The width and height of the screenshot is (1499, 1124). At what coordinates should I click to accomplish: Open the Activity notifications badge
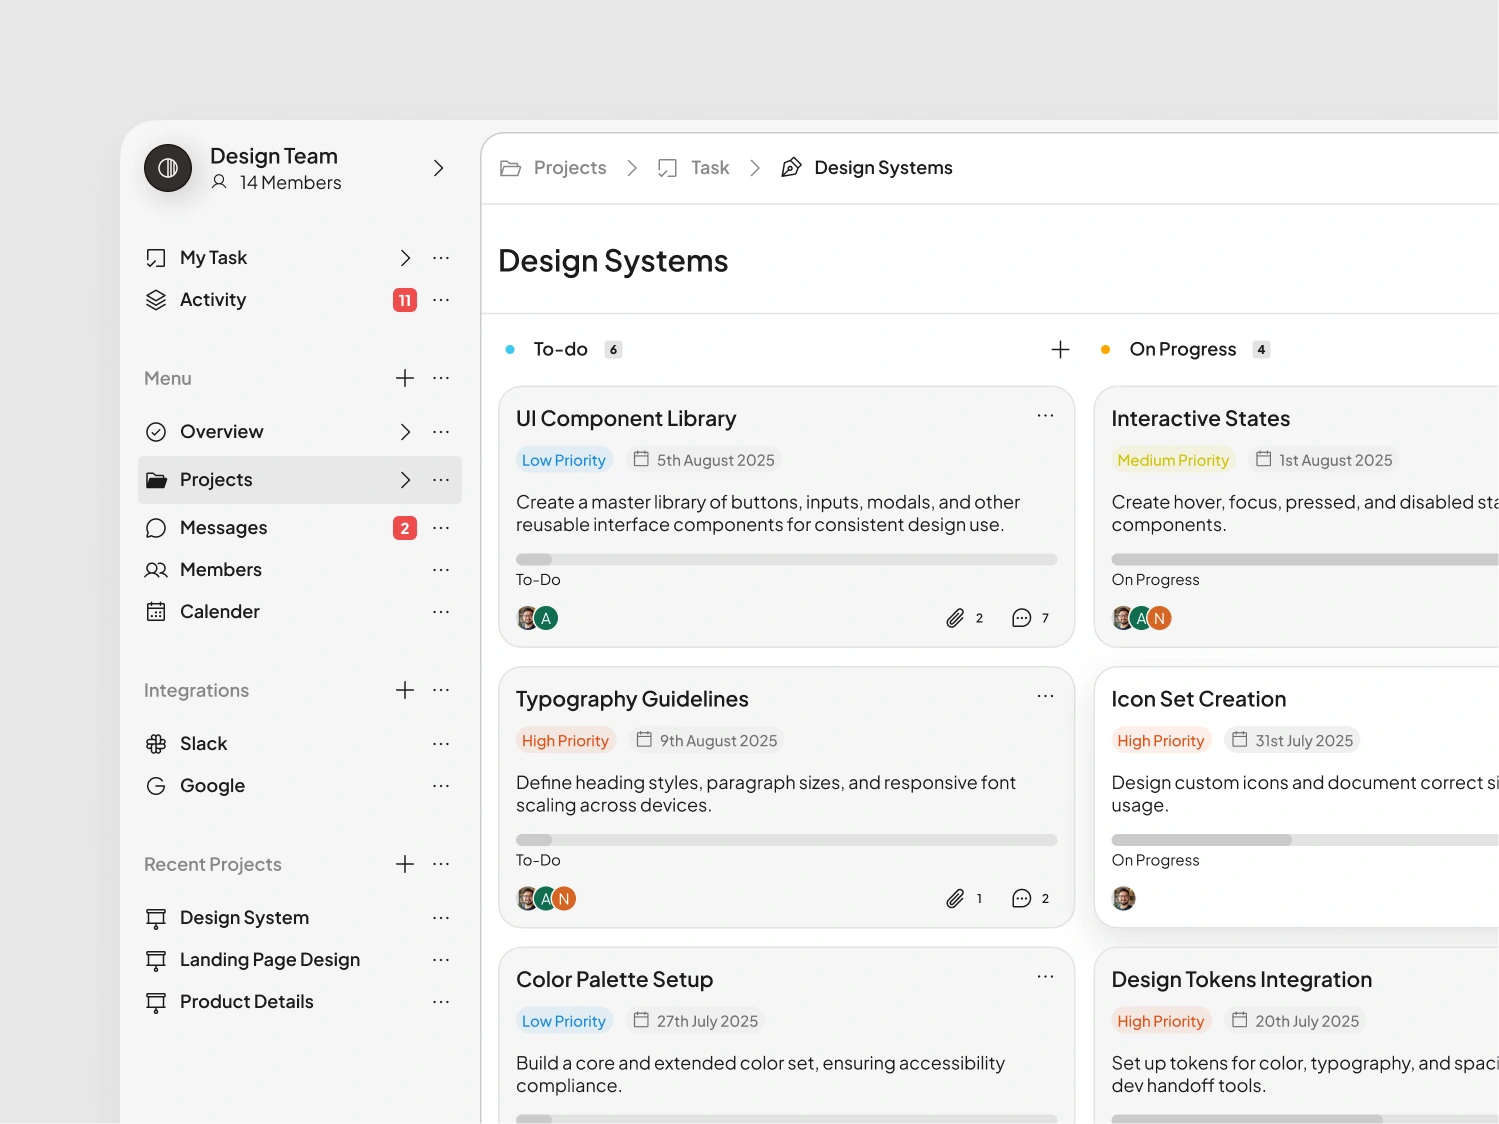click(405, 300)
